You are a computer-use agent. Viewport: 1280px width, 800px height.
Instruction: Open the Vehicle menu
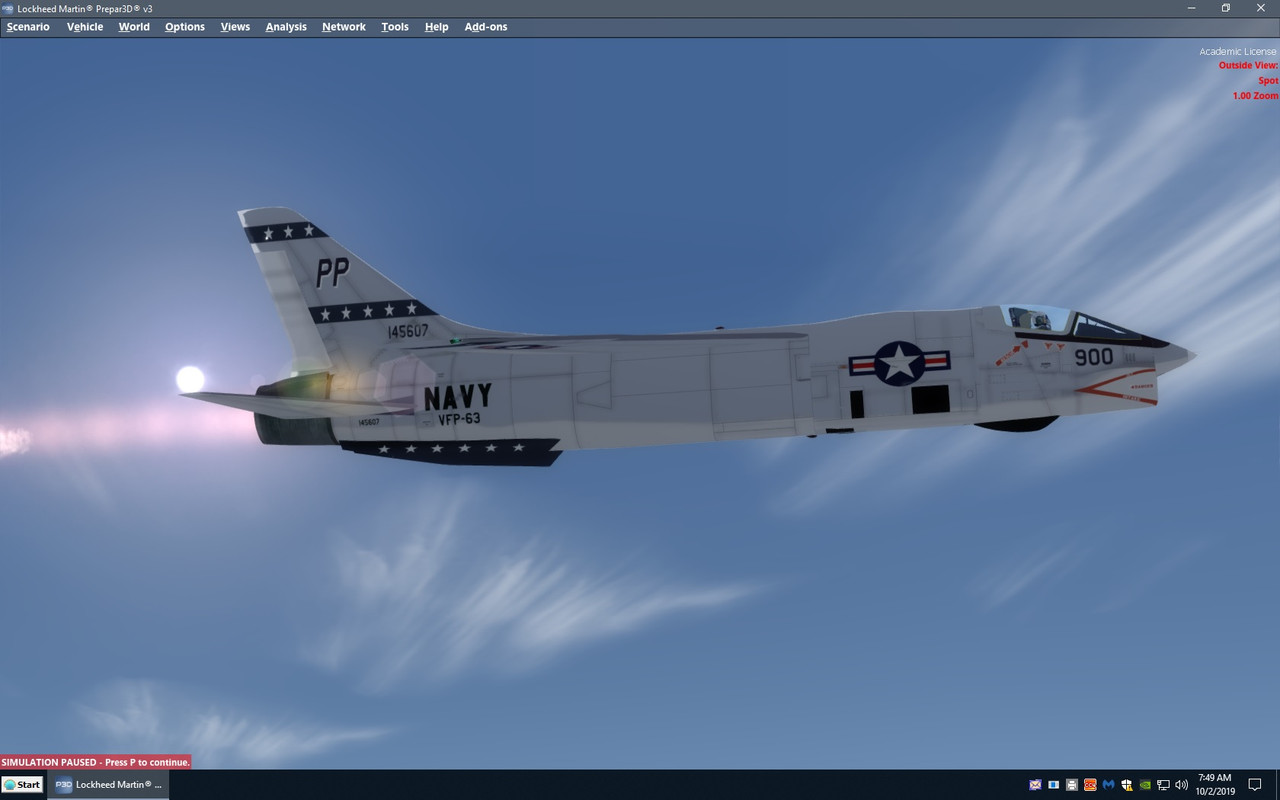85,27
